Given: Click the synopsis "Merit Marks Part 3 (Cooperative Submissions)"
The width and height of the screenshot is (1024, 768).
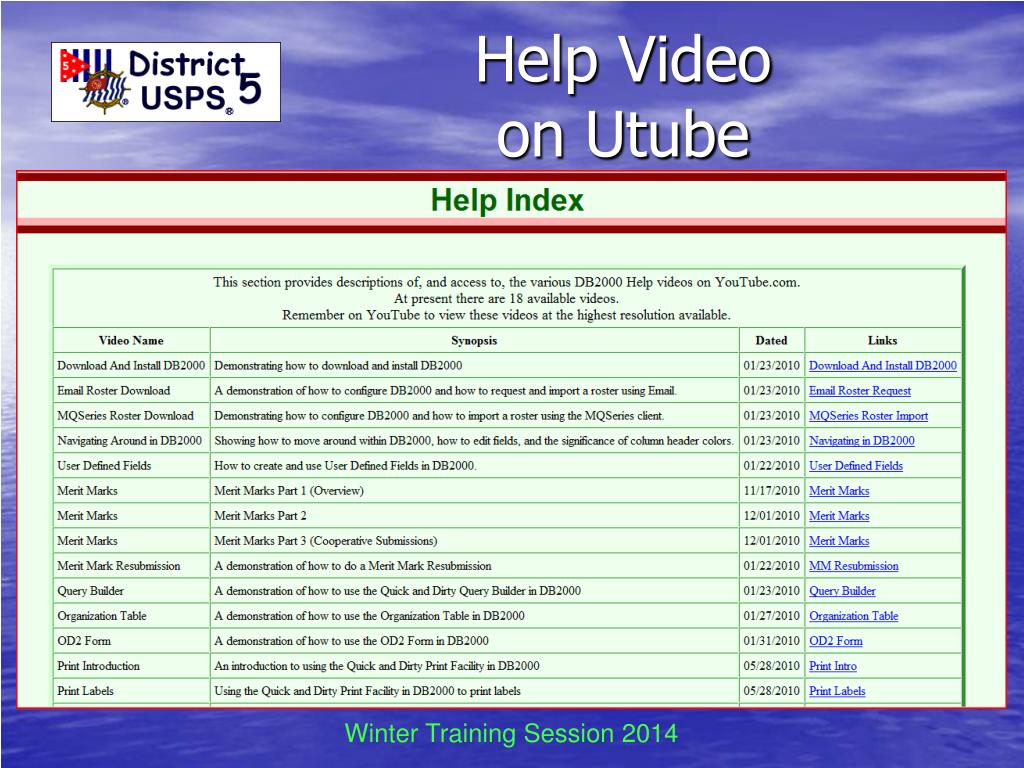Looking at the screenshot, I should click(x=326, y=541).
